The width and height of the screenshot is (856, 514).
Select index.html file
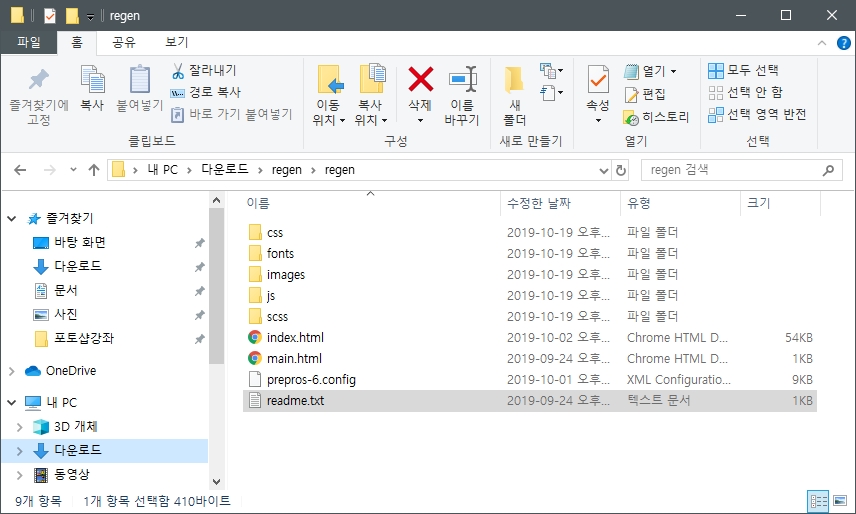coord(295,338)
